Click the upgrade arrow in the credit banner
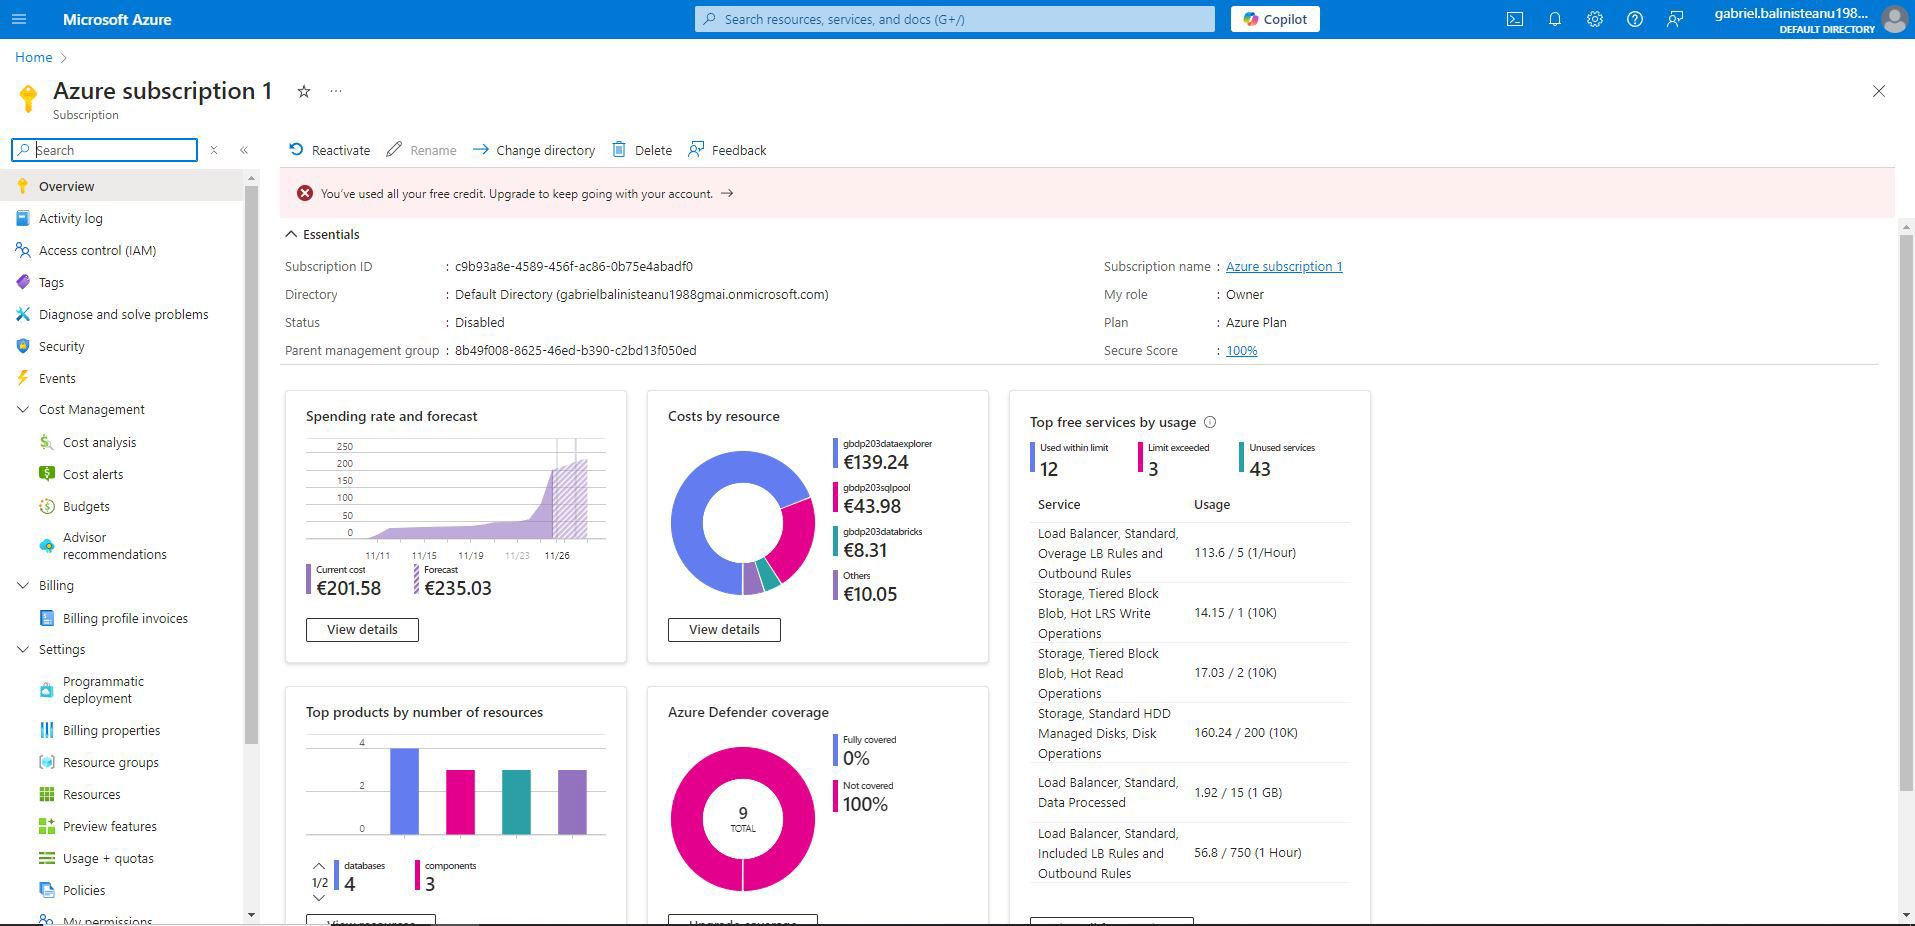1915x926 pixels. click(x=727, y=194)
